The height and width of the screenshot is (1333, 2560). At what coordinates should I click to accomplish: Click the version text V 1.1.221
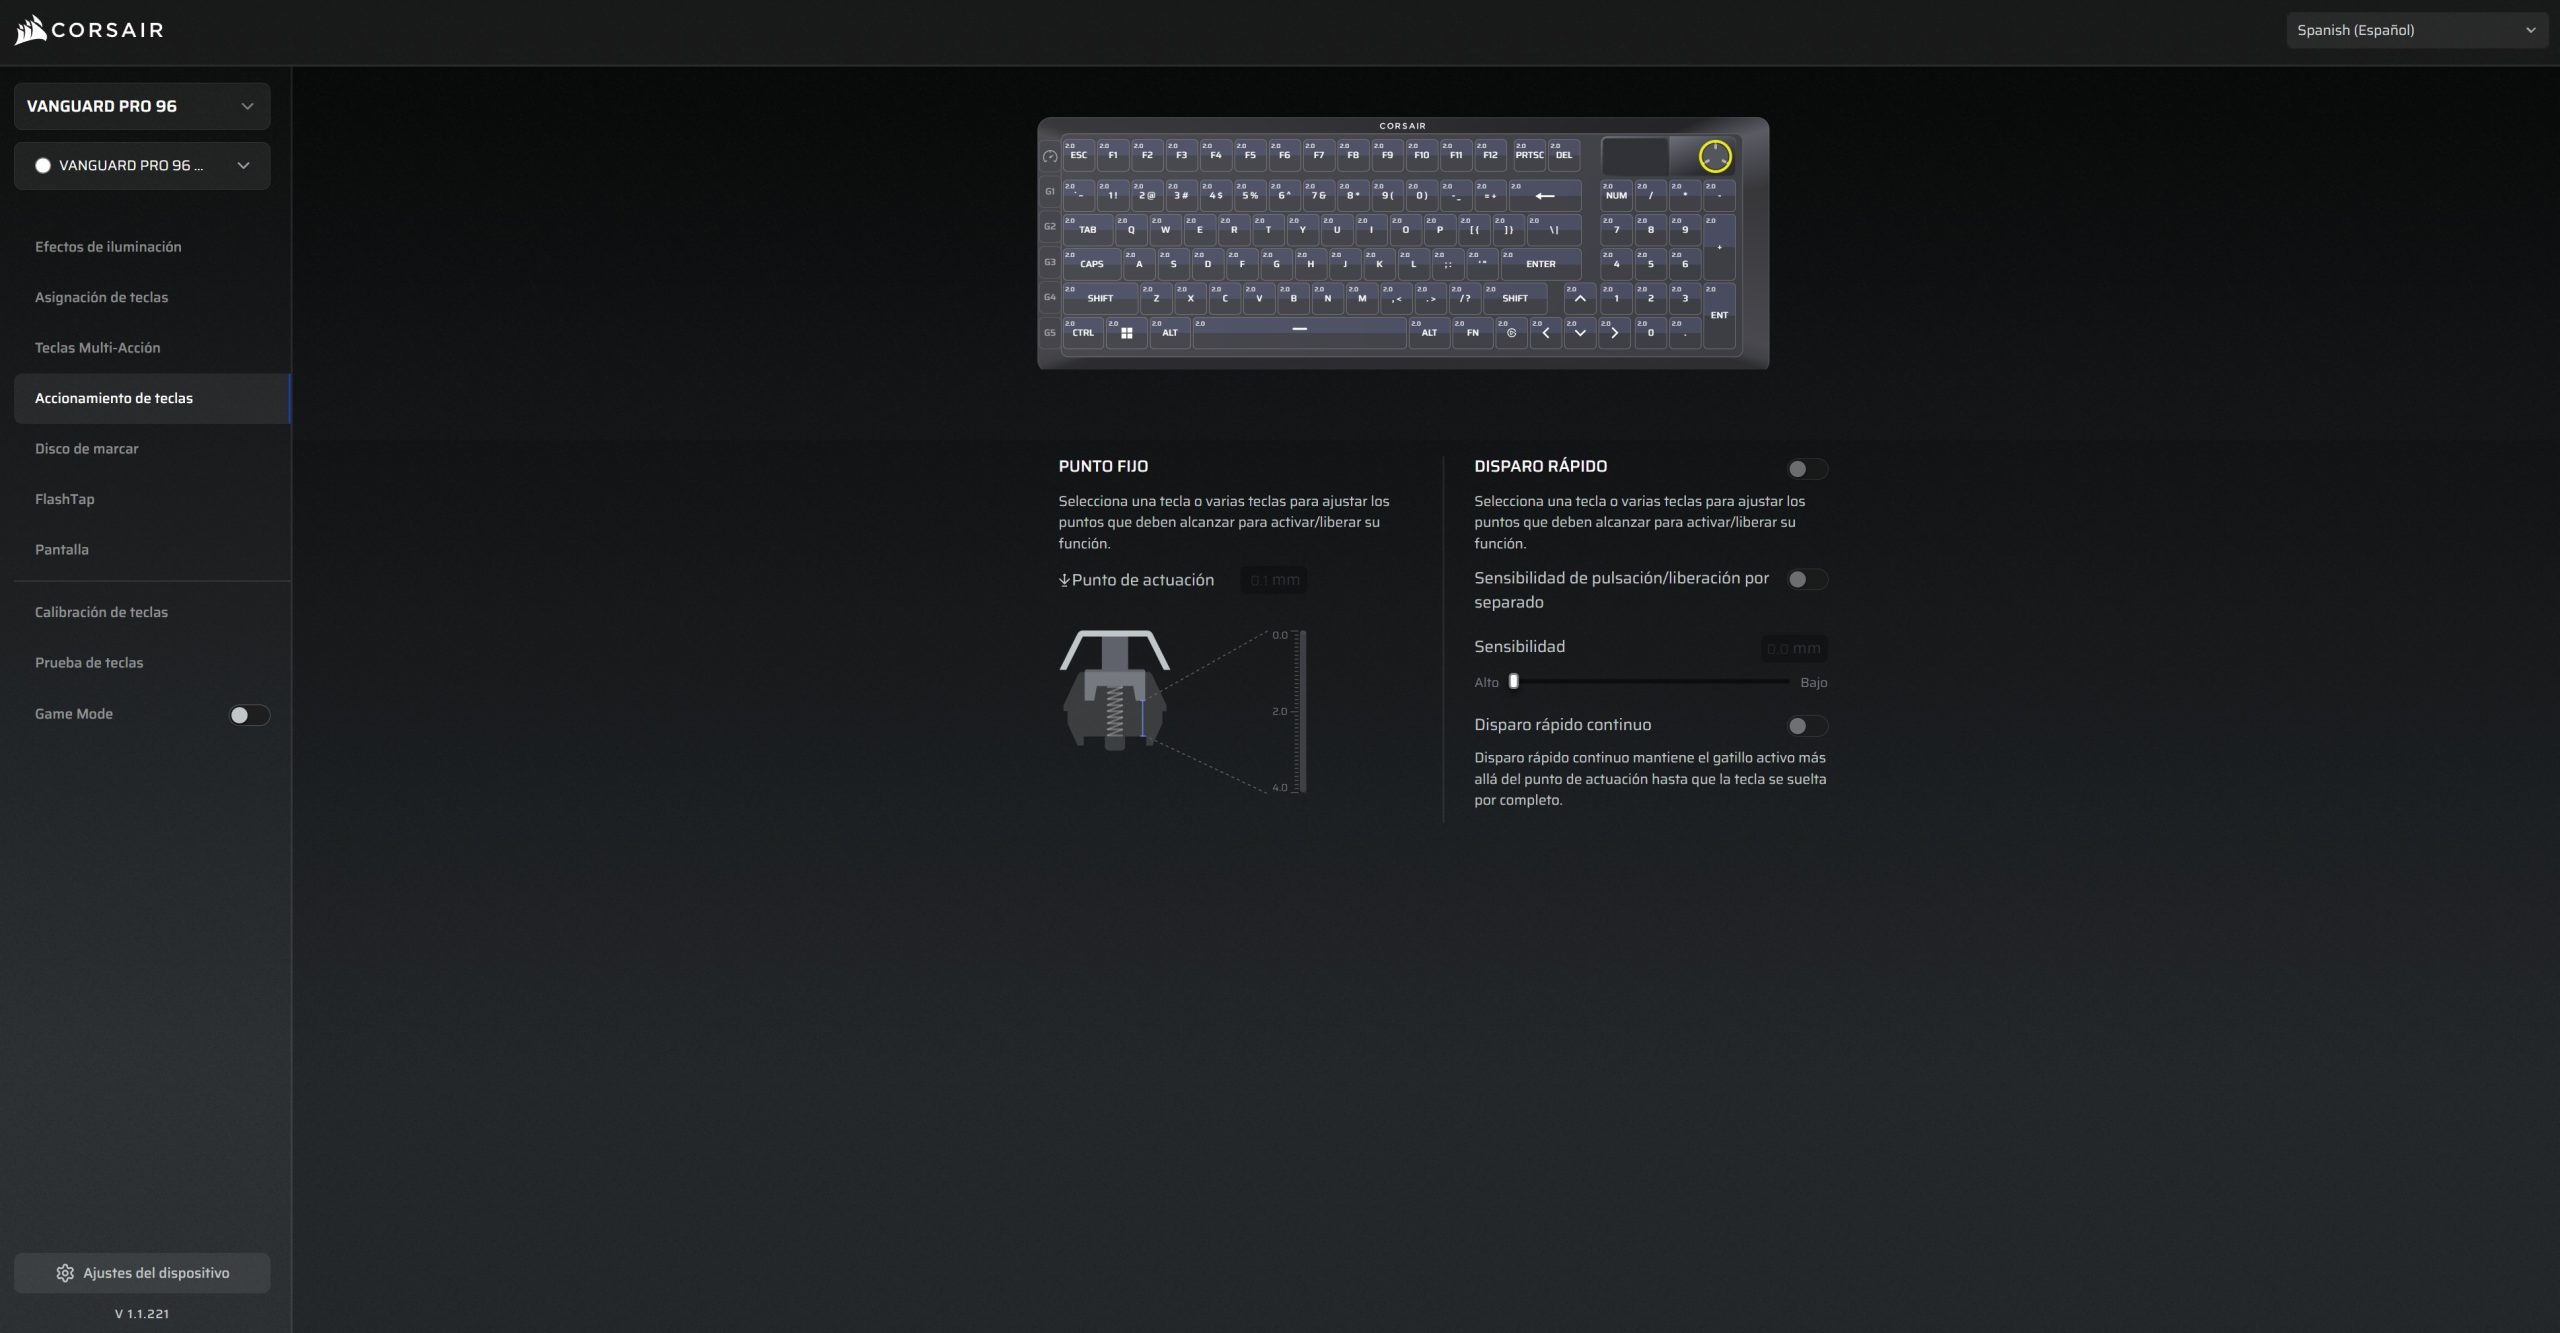coord(142,1314)
